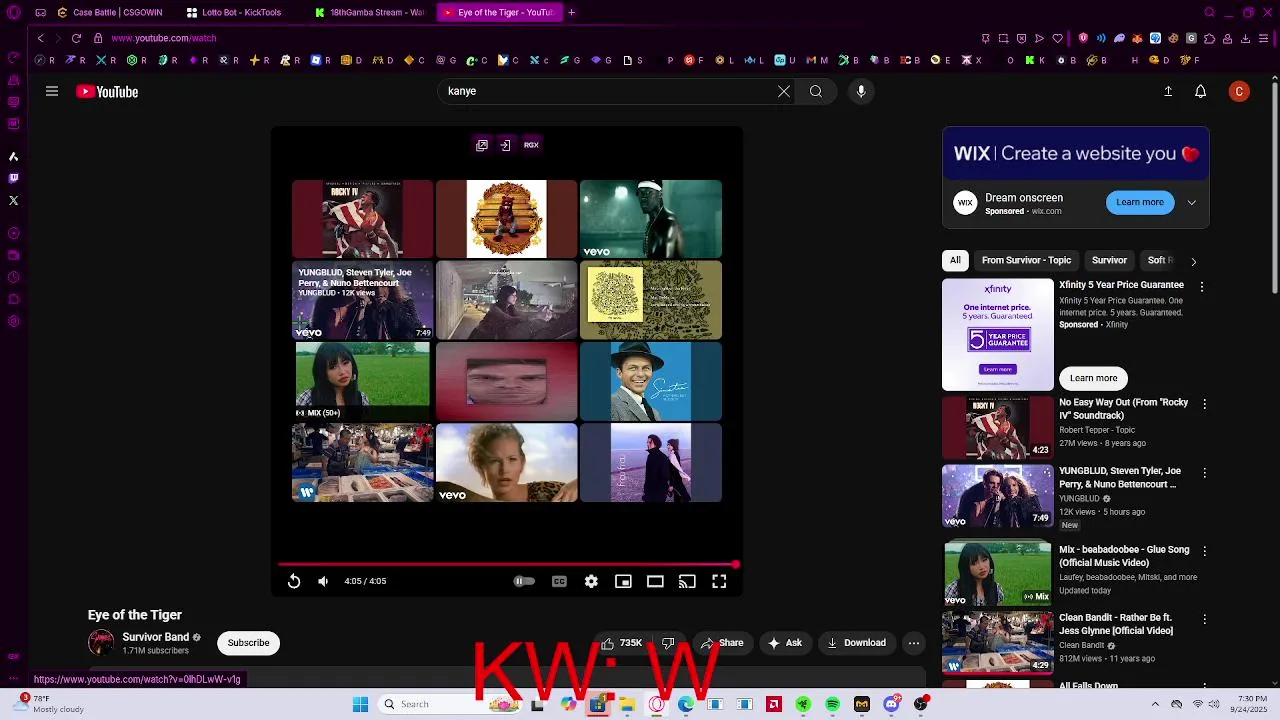The width and height of the screenshot is (1280, 720).
Task: Start voice search with the microphone
Action: click(861, 91)
